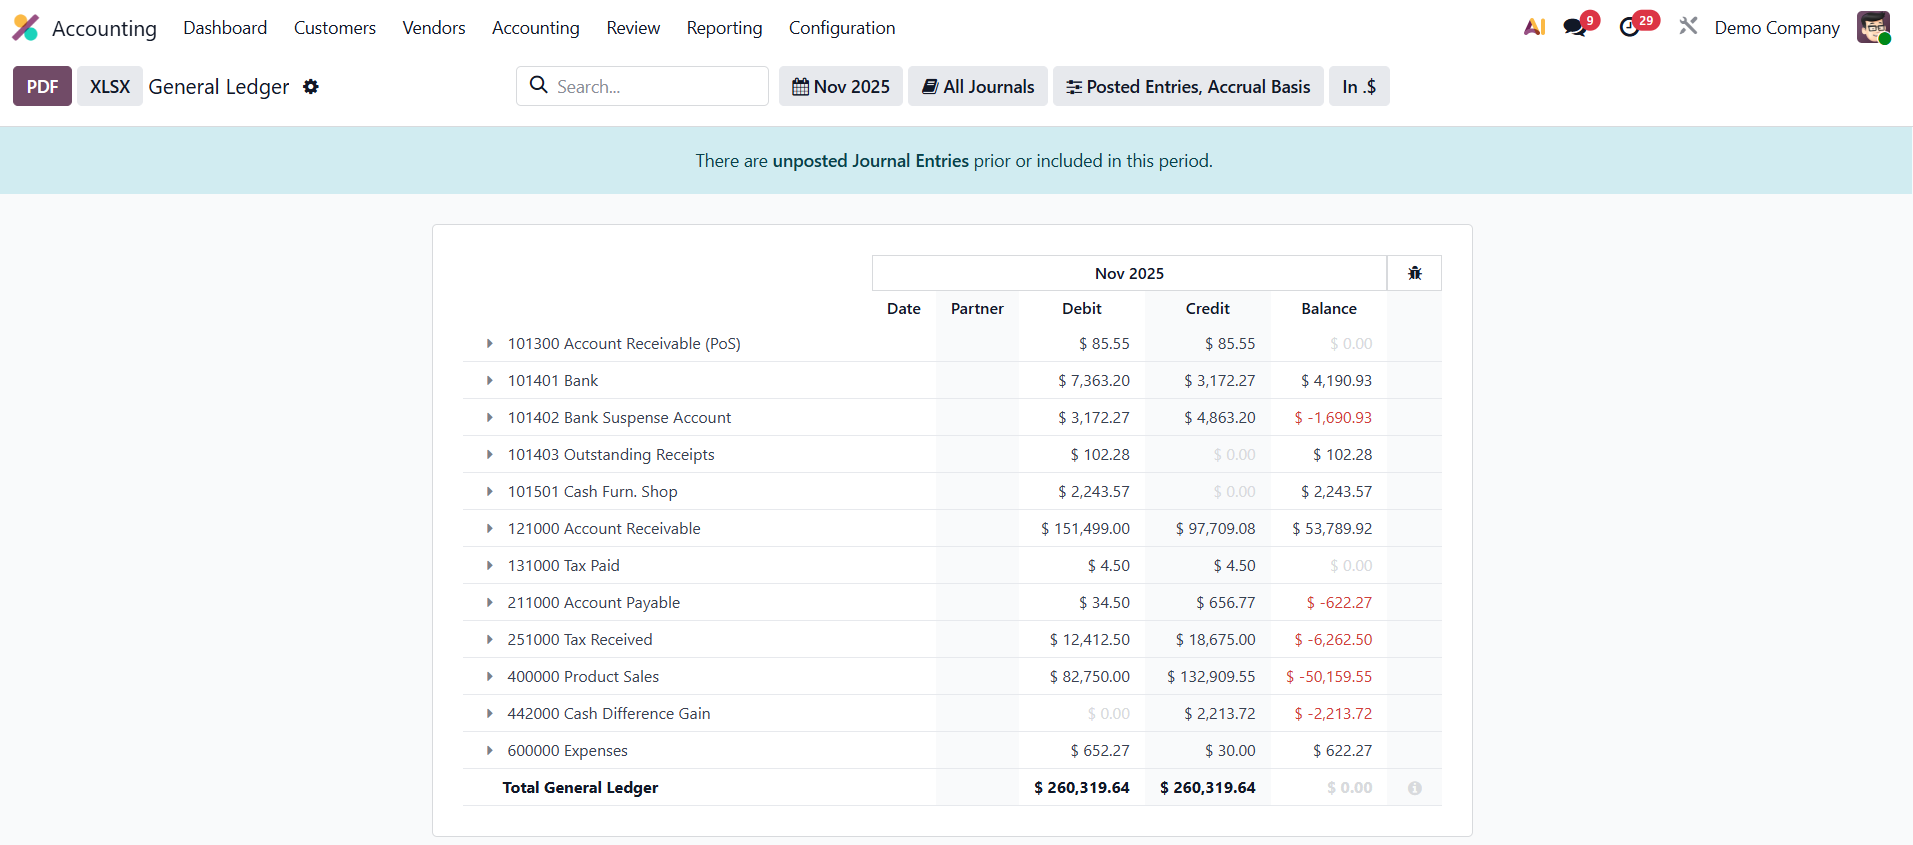Image resolution: width=1913 pixels, height=845 pixels.
Task: Open the Nov 2025 date filter
Action: coord(840,87)
